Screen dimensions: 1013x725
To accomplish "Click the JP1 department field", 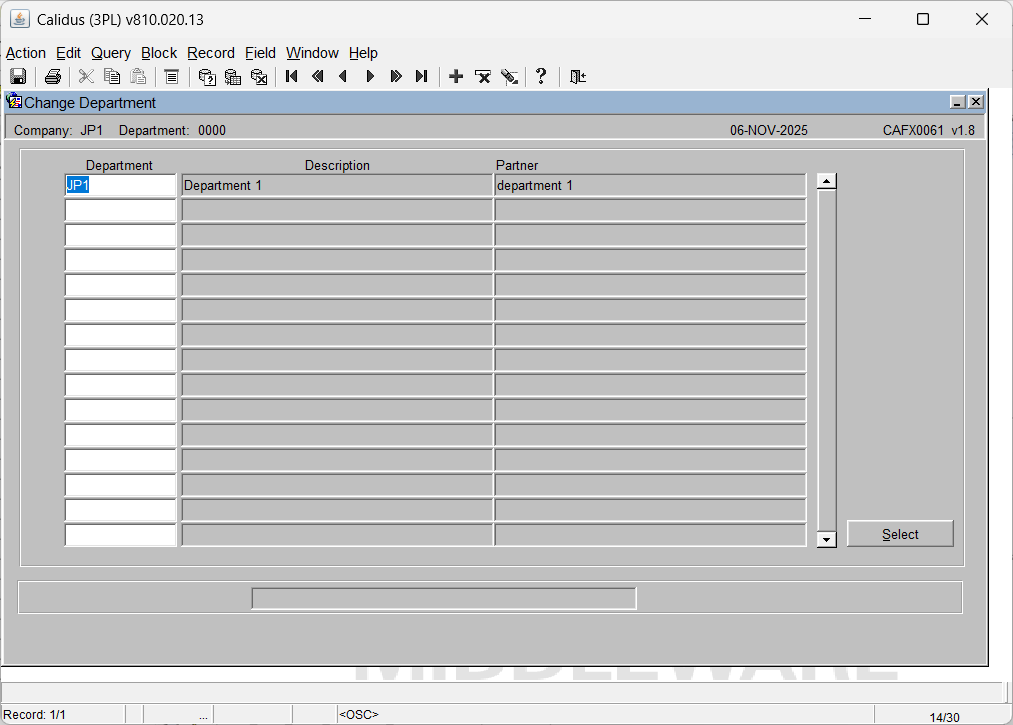I will tap(120, 186).
